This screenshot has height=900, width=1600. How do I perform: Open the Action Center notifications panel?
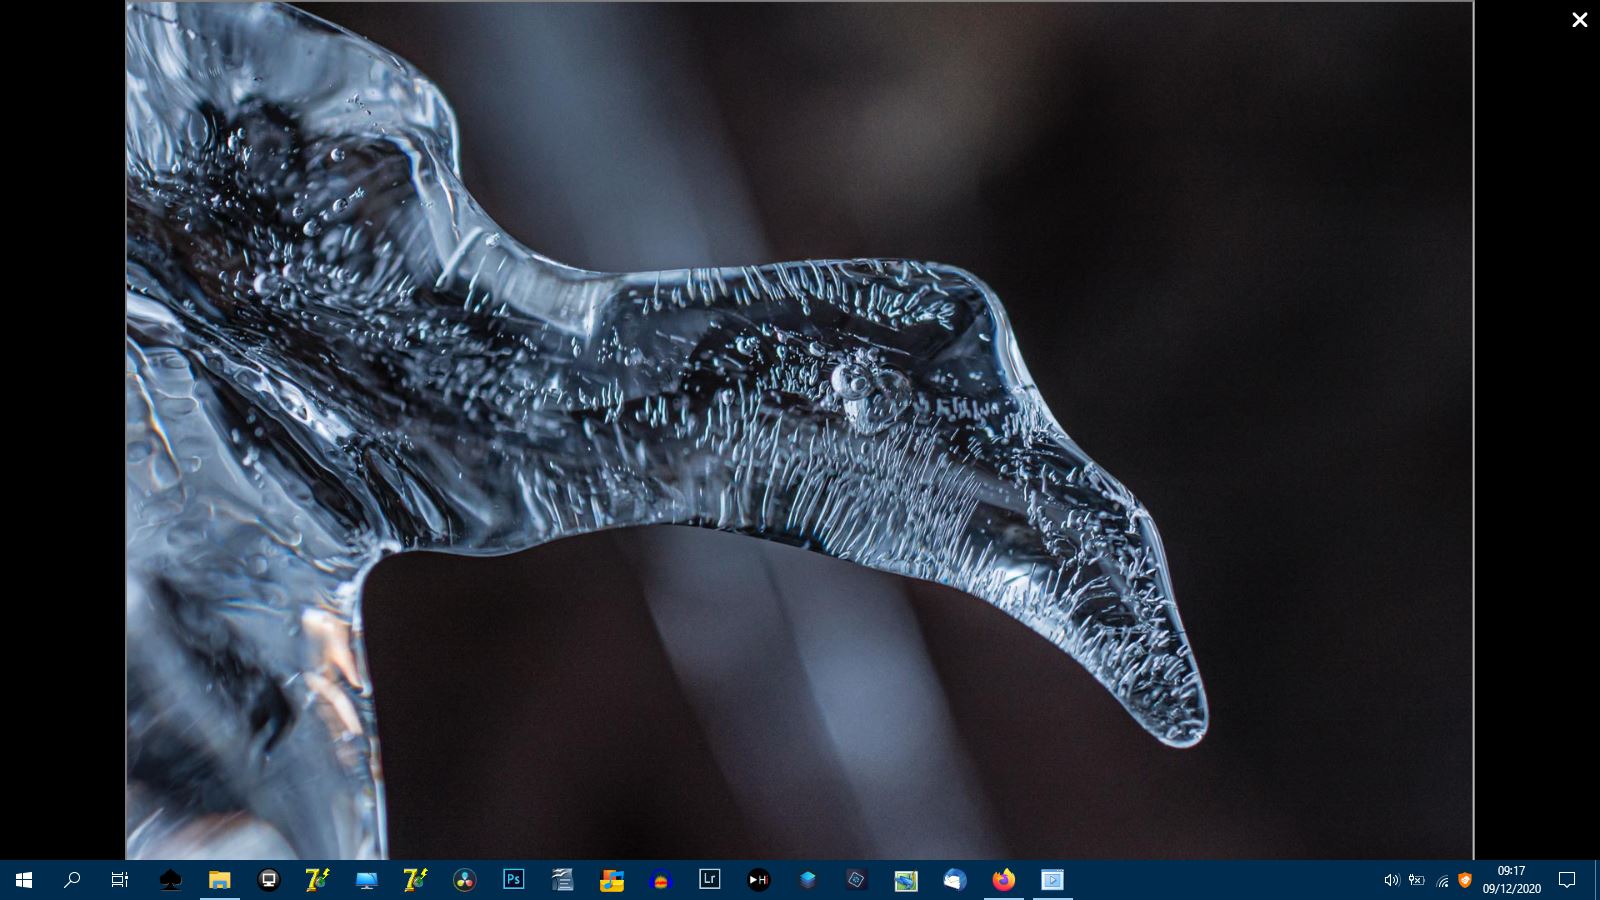coord(1567,880)
